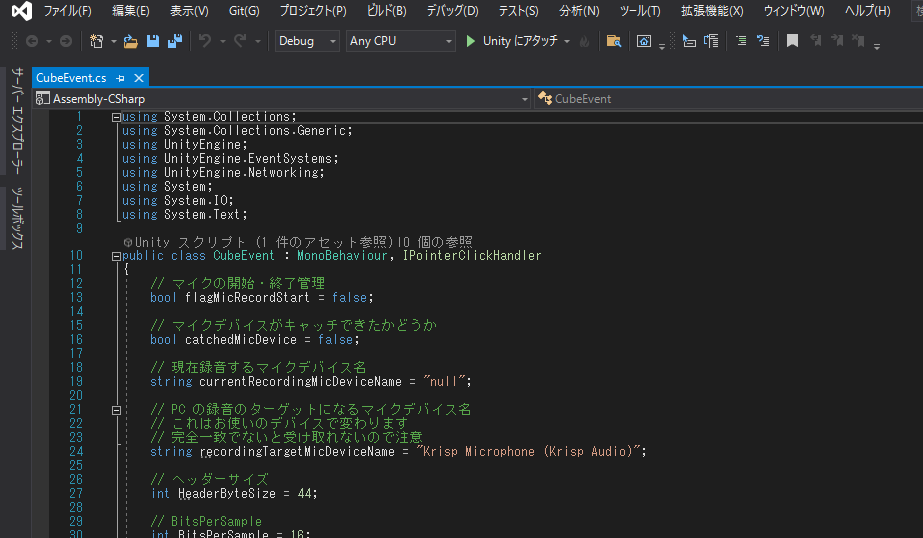923x538 pixels.
Task: Click the Visual Studio logo icon
Action: point(22,11)
